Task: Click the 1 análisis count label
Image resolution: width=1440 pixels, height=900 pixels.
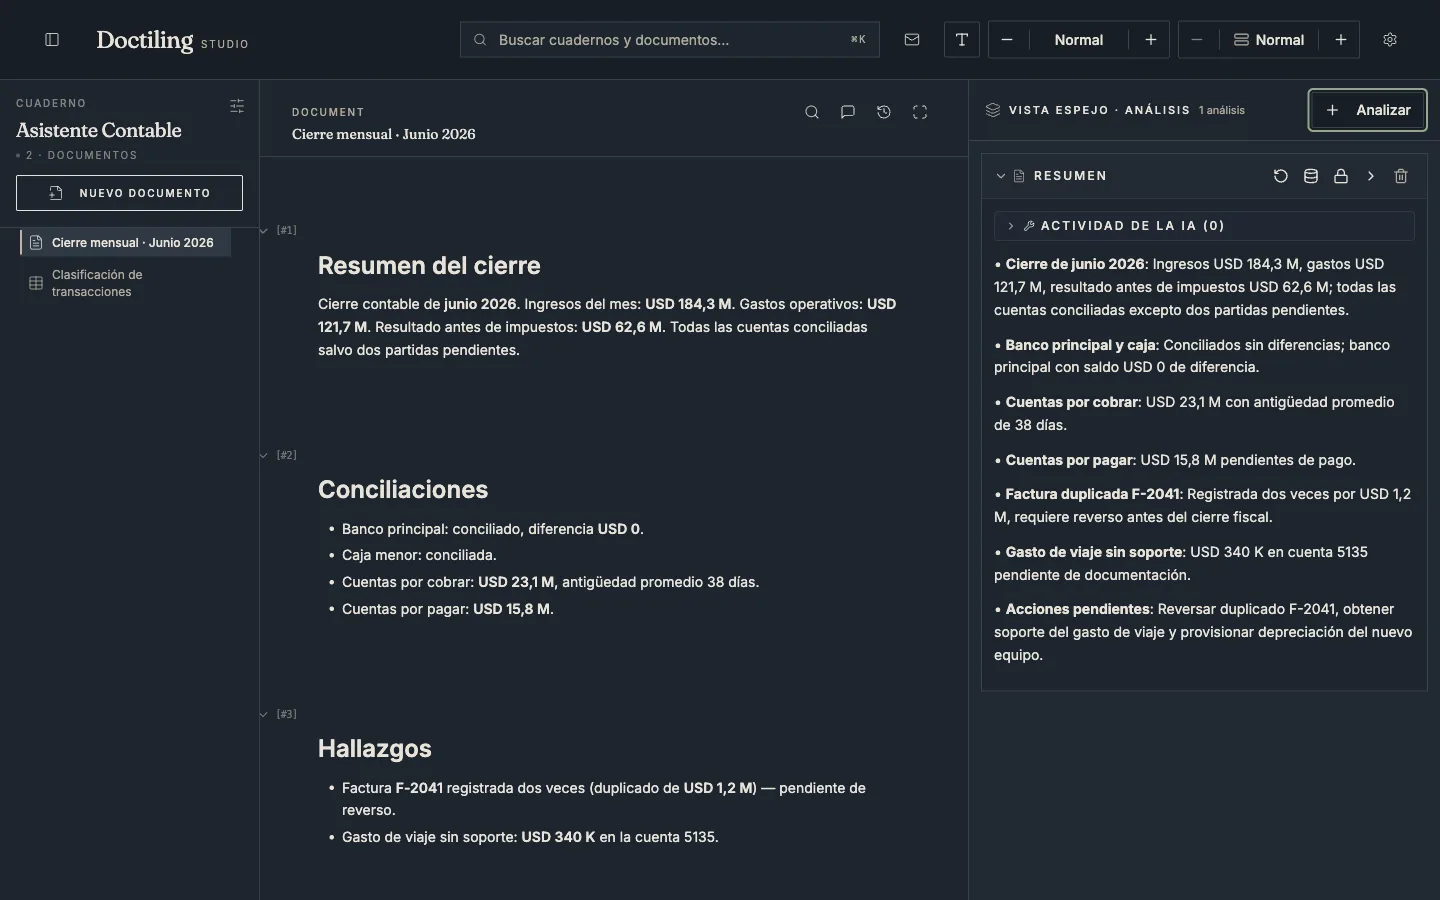Action: point(1222,110)
